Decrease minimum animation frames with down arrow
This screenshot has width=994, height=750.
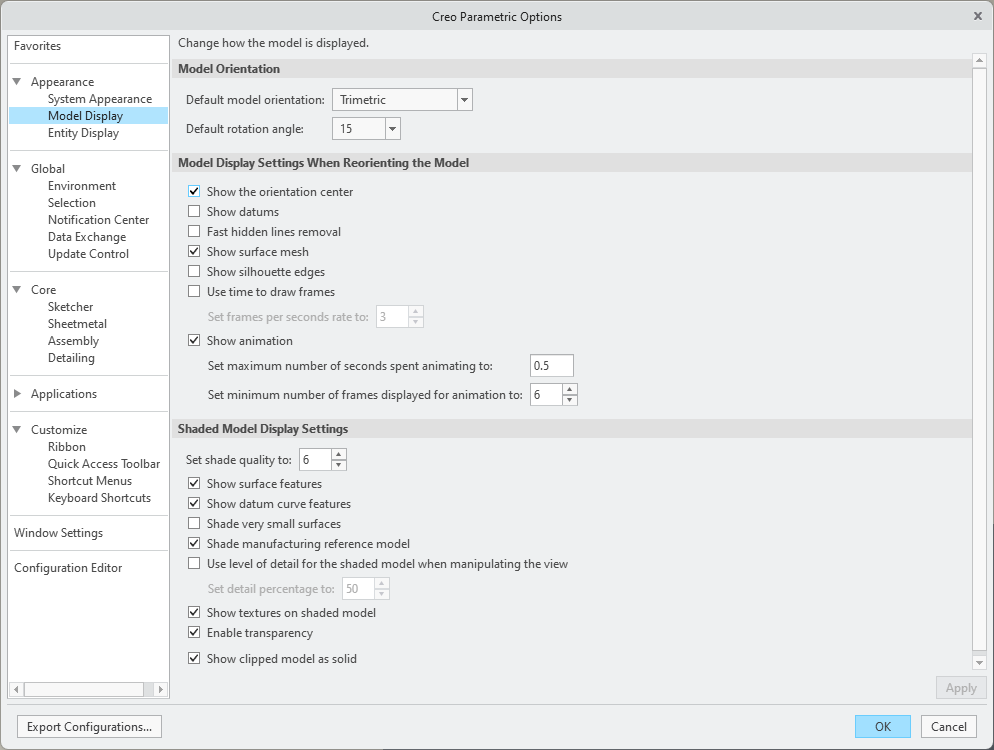click(570, 400)
